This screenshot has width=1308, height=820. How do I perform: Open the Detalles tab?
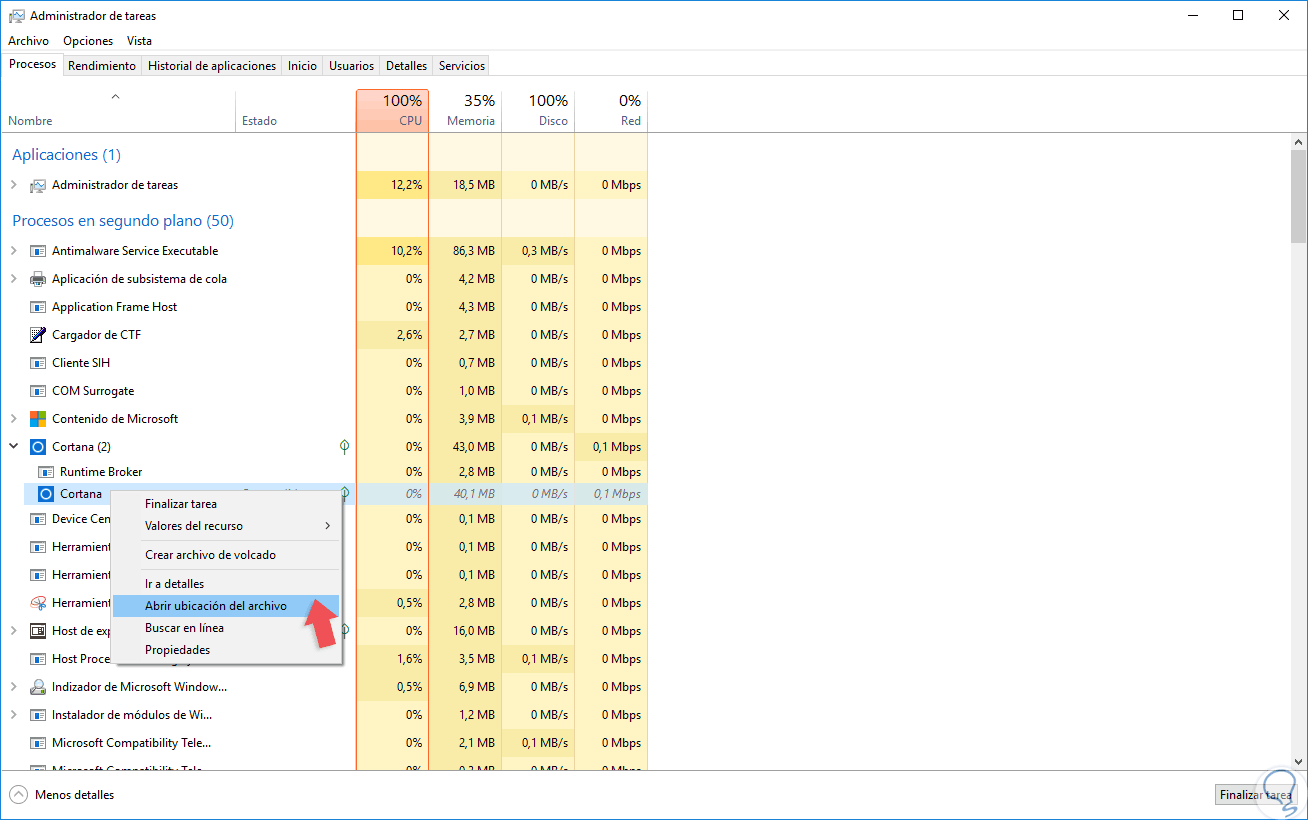[406, 66]
